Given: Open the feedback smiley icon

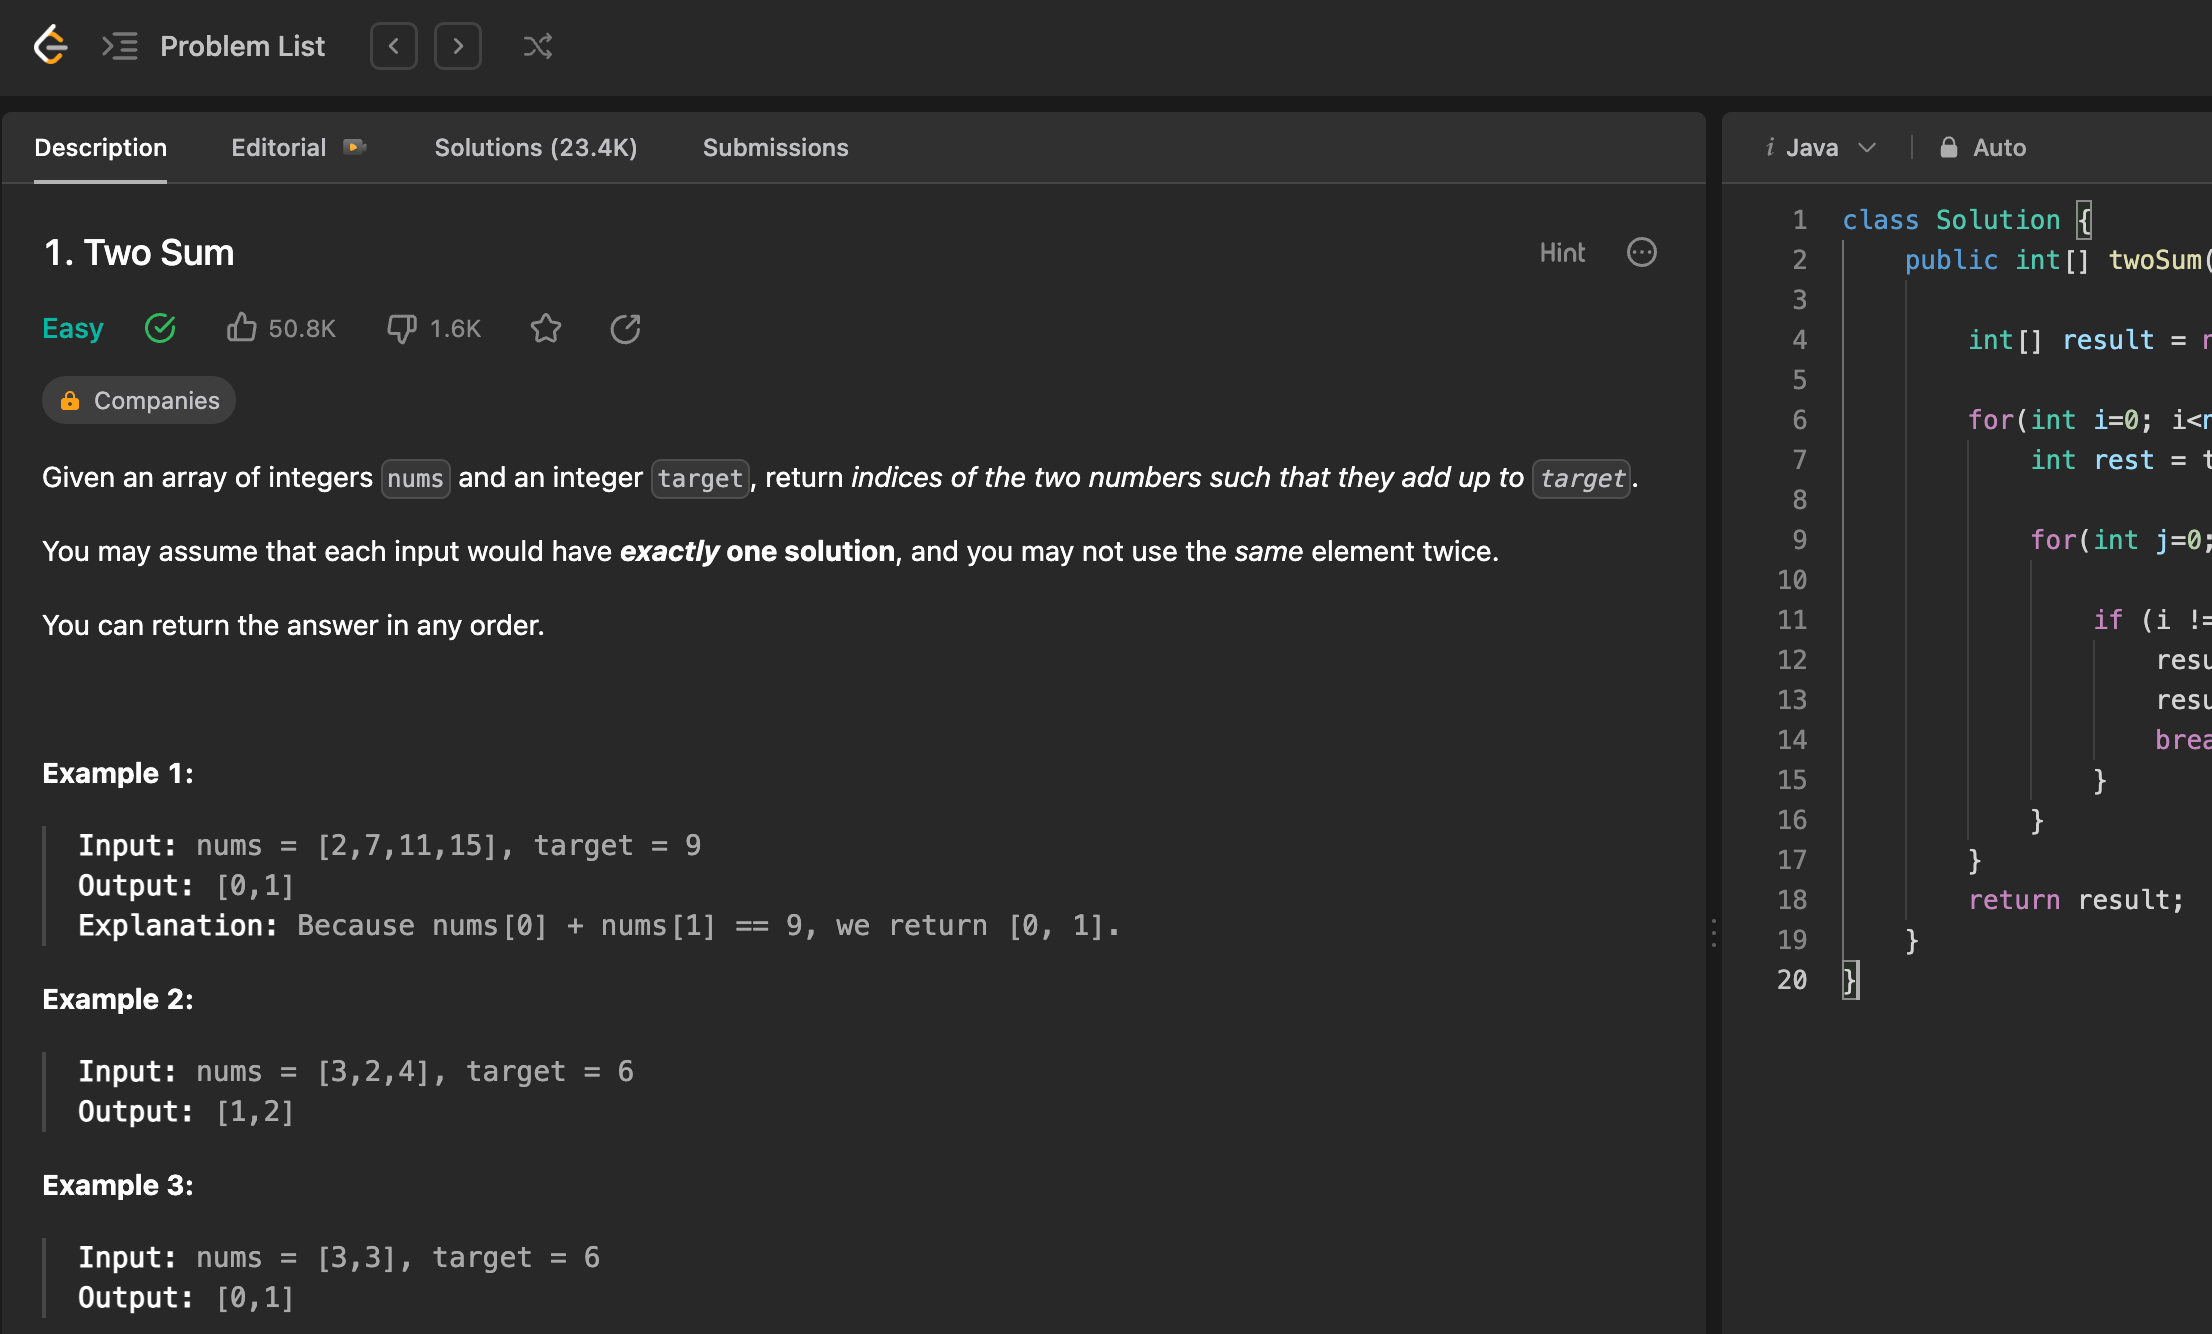Looking at the screenshot, I should pyautogui.click(x=1641, y=253).
